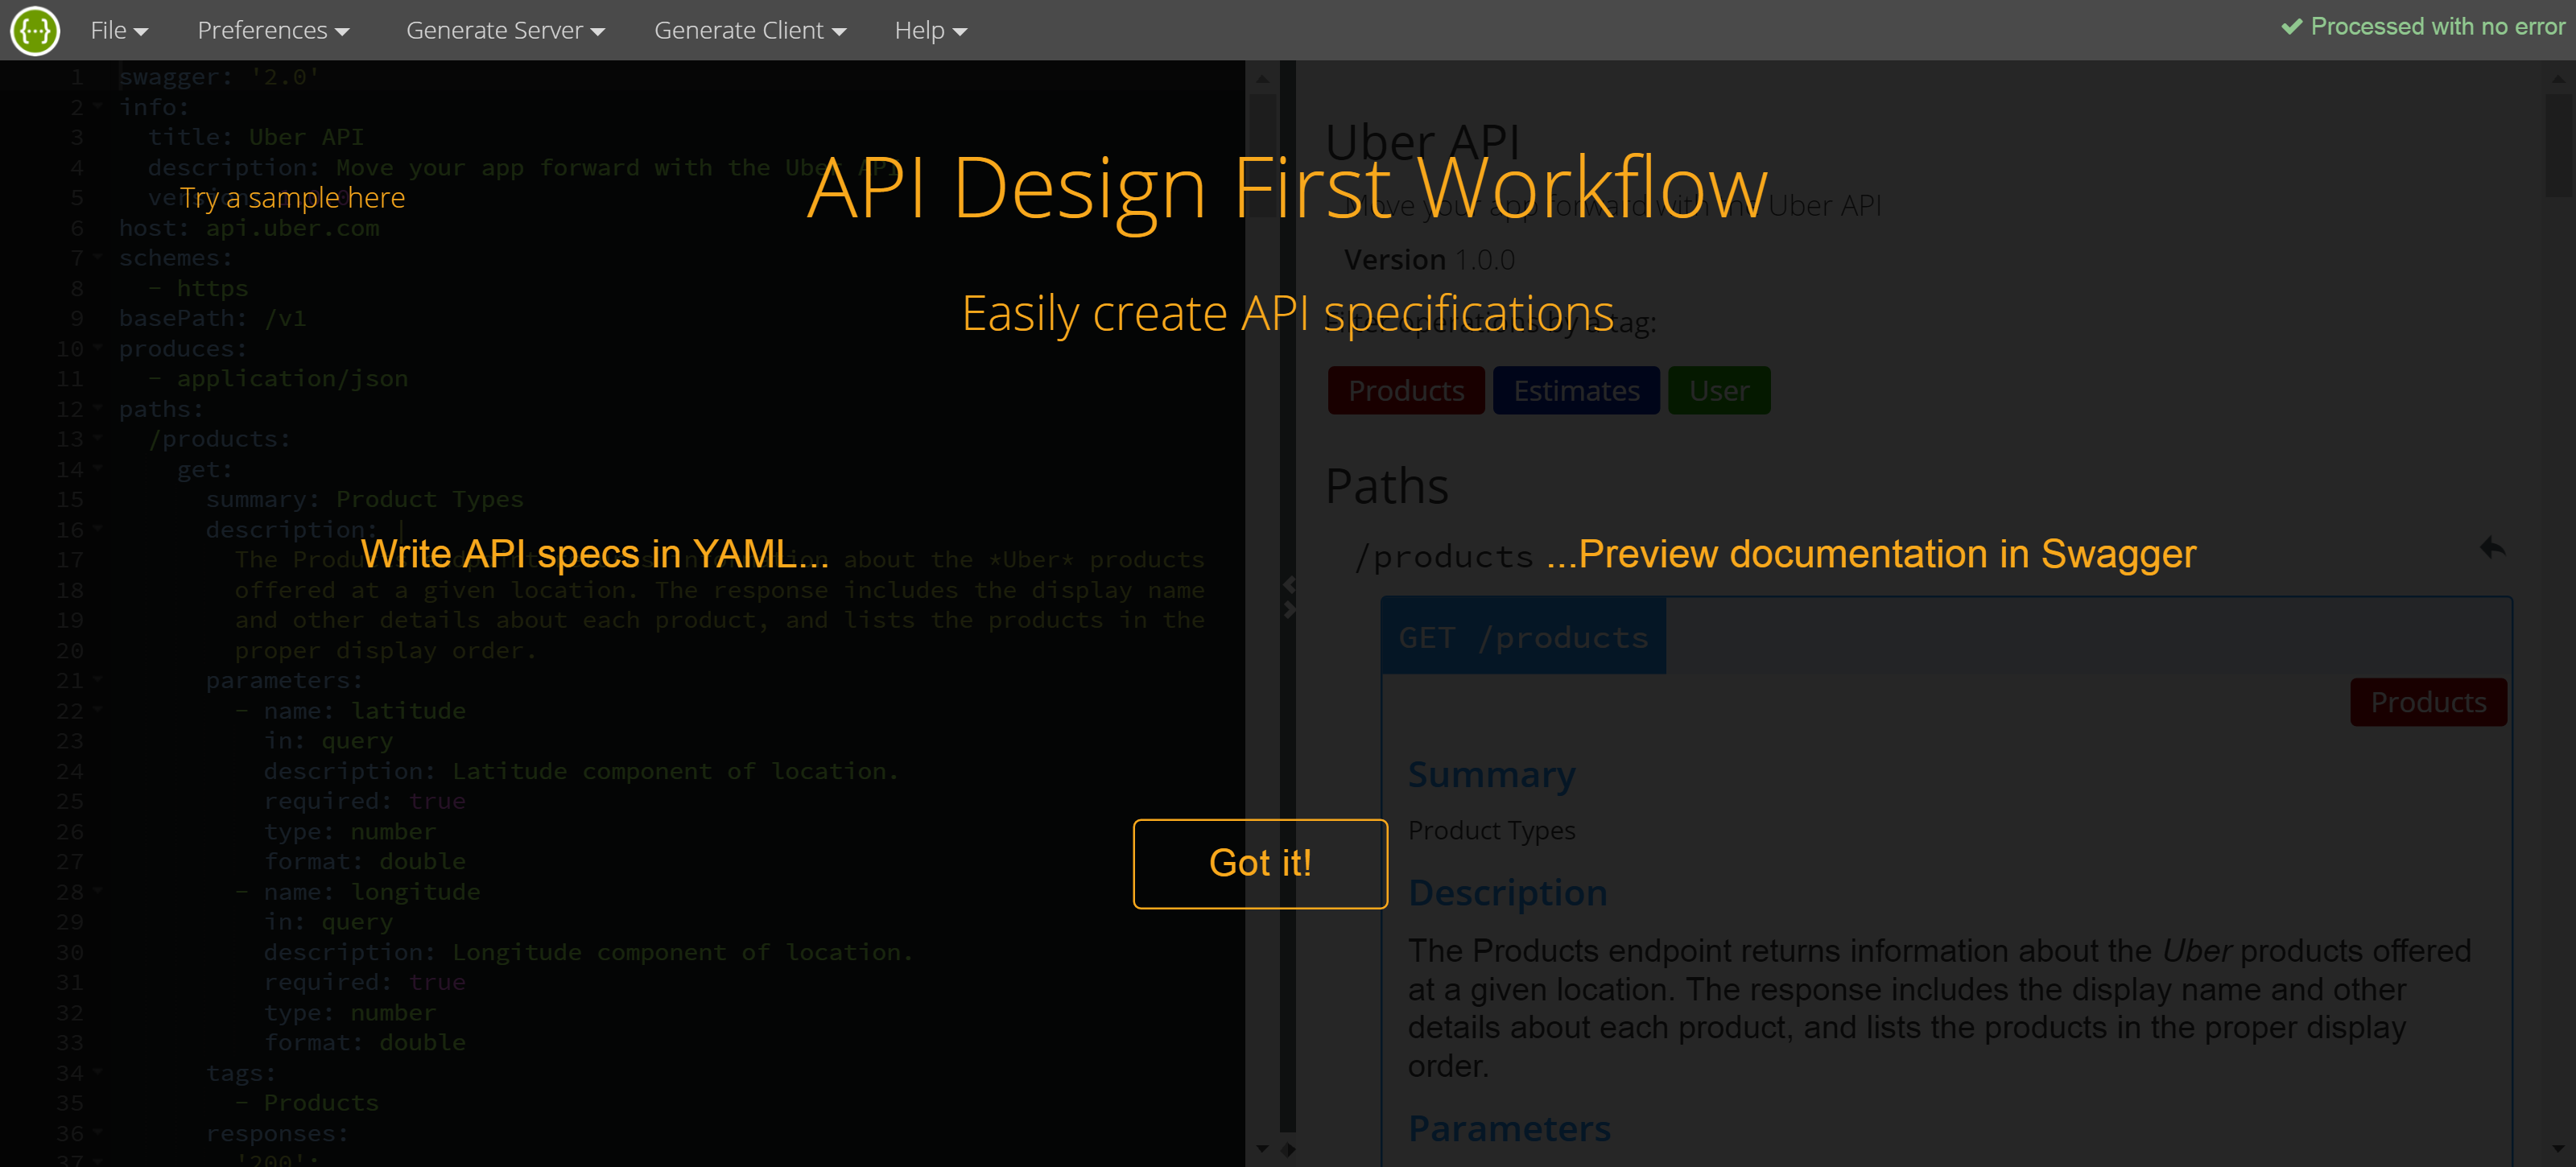The width and height of the screenshot is (2576, 1167).
Task: Click the 'responses:' line in editor
Action: pyautogui.click(x=277, y=1133)
